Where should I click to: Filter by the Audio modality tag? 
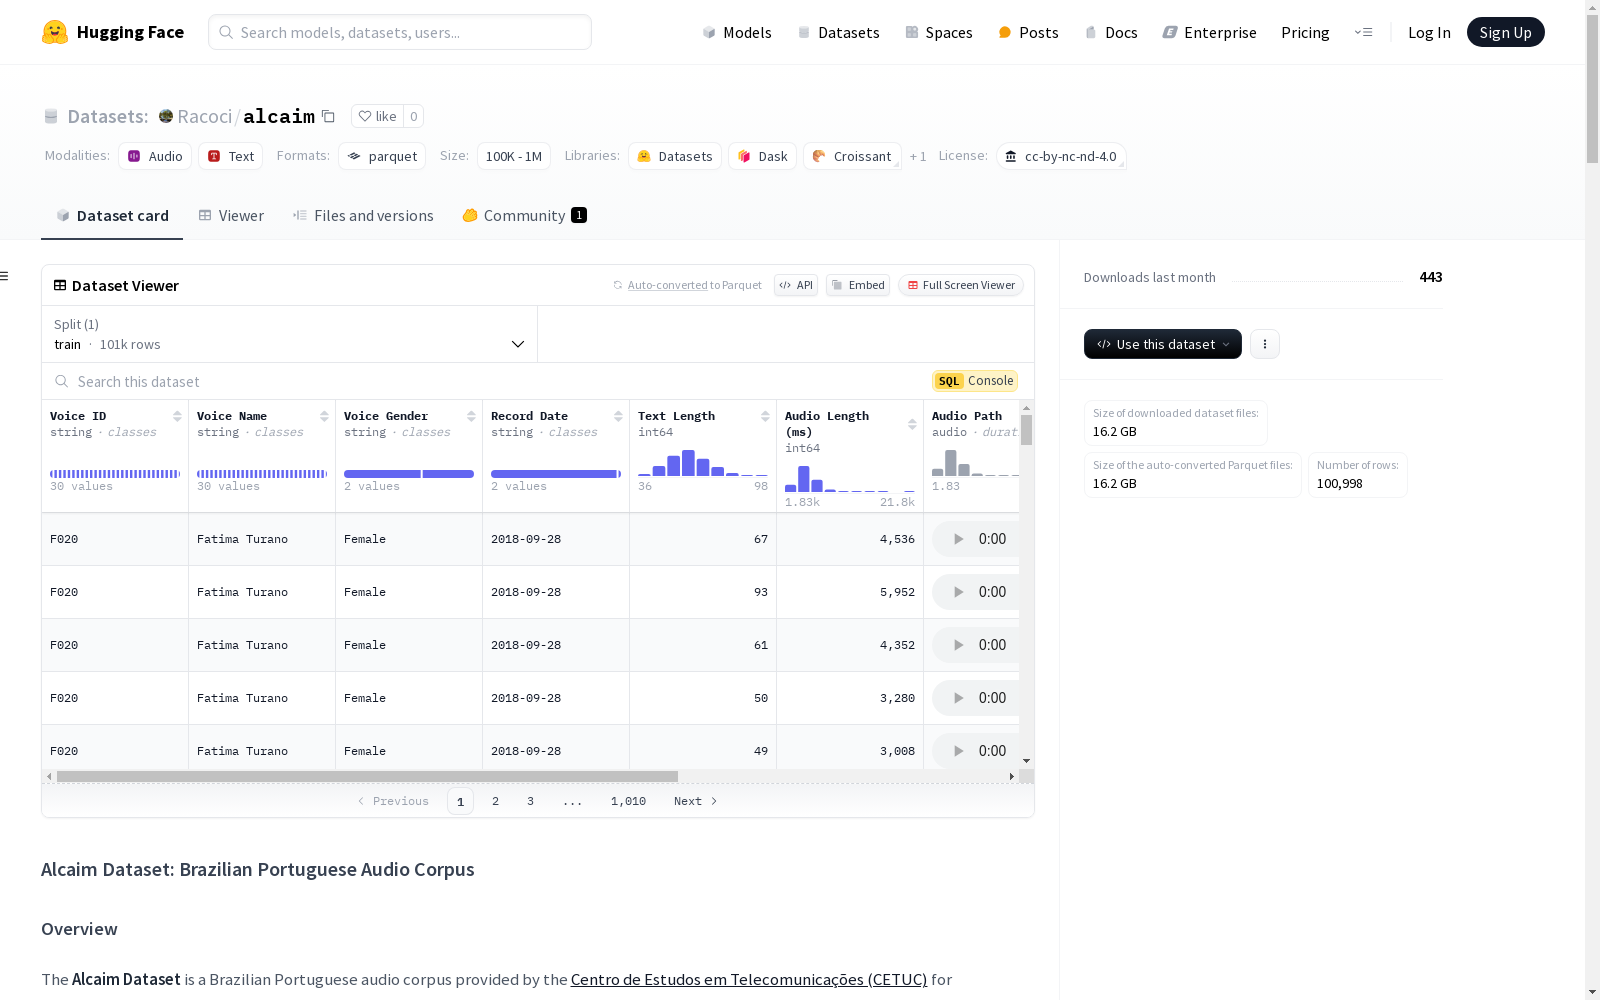pyautogui.click(x=155, y=156)
